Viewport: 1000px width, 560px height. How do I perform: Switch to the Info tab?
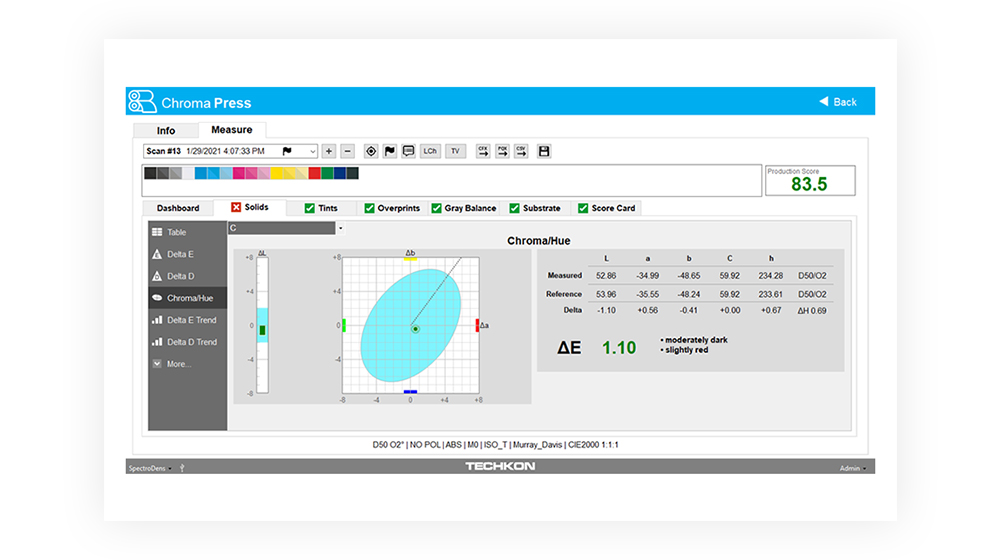(166, 130)
